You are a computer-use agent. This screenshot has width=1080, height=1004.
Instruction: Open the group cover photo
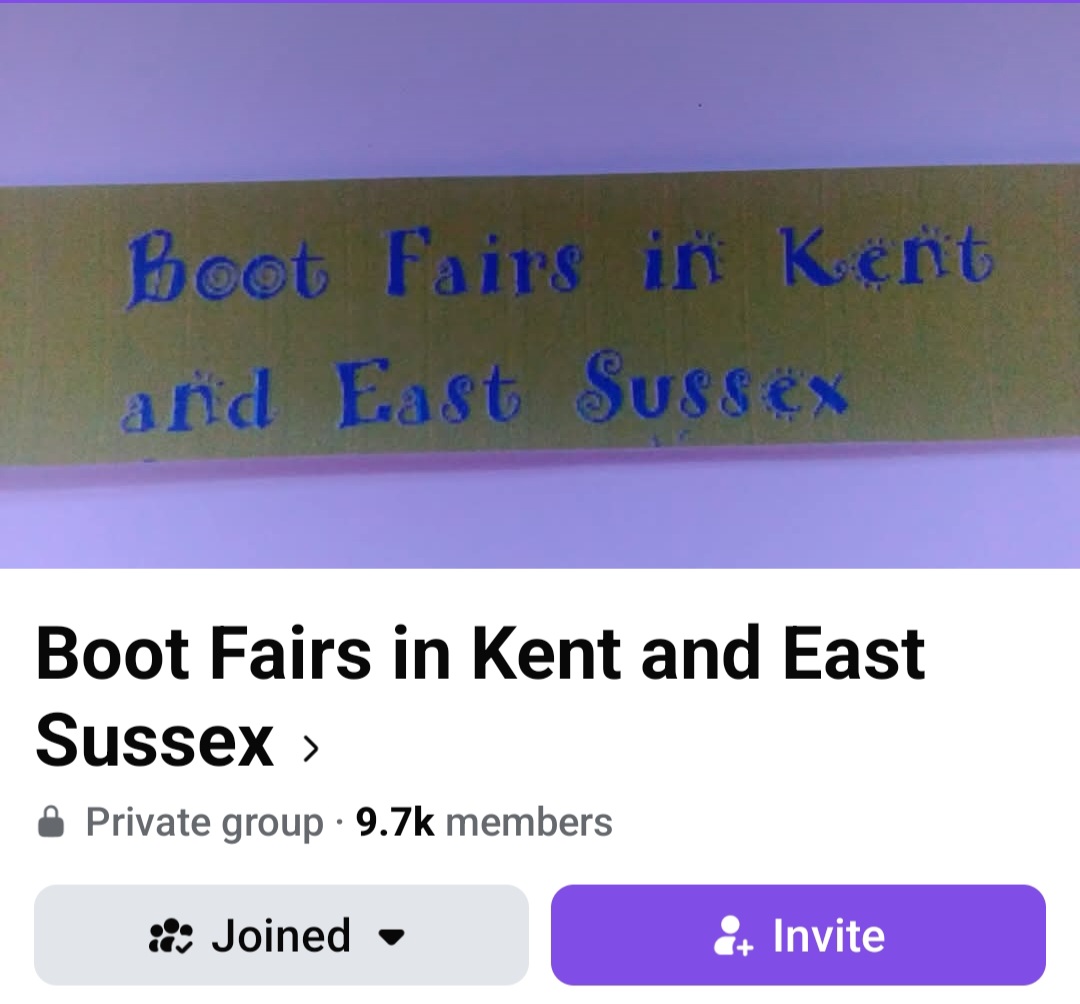[540, 285]
